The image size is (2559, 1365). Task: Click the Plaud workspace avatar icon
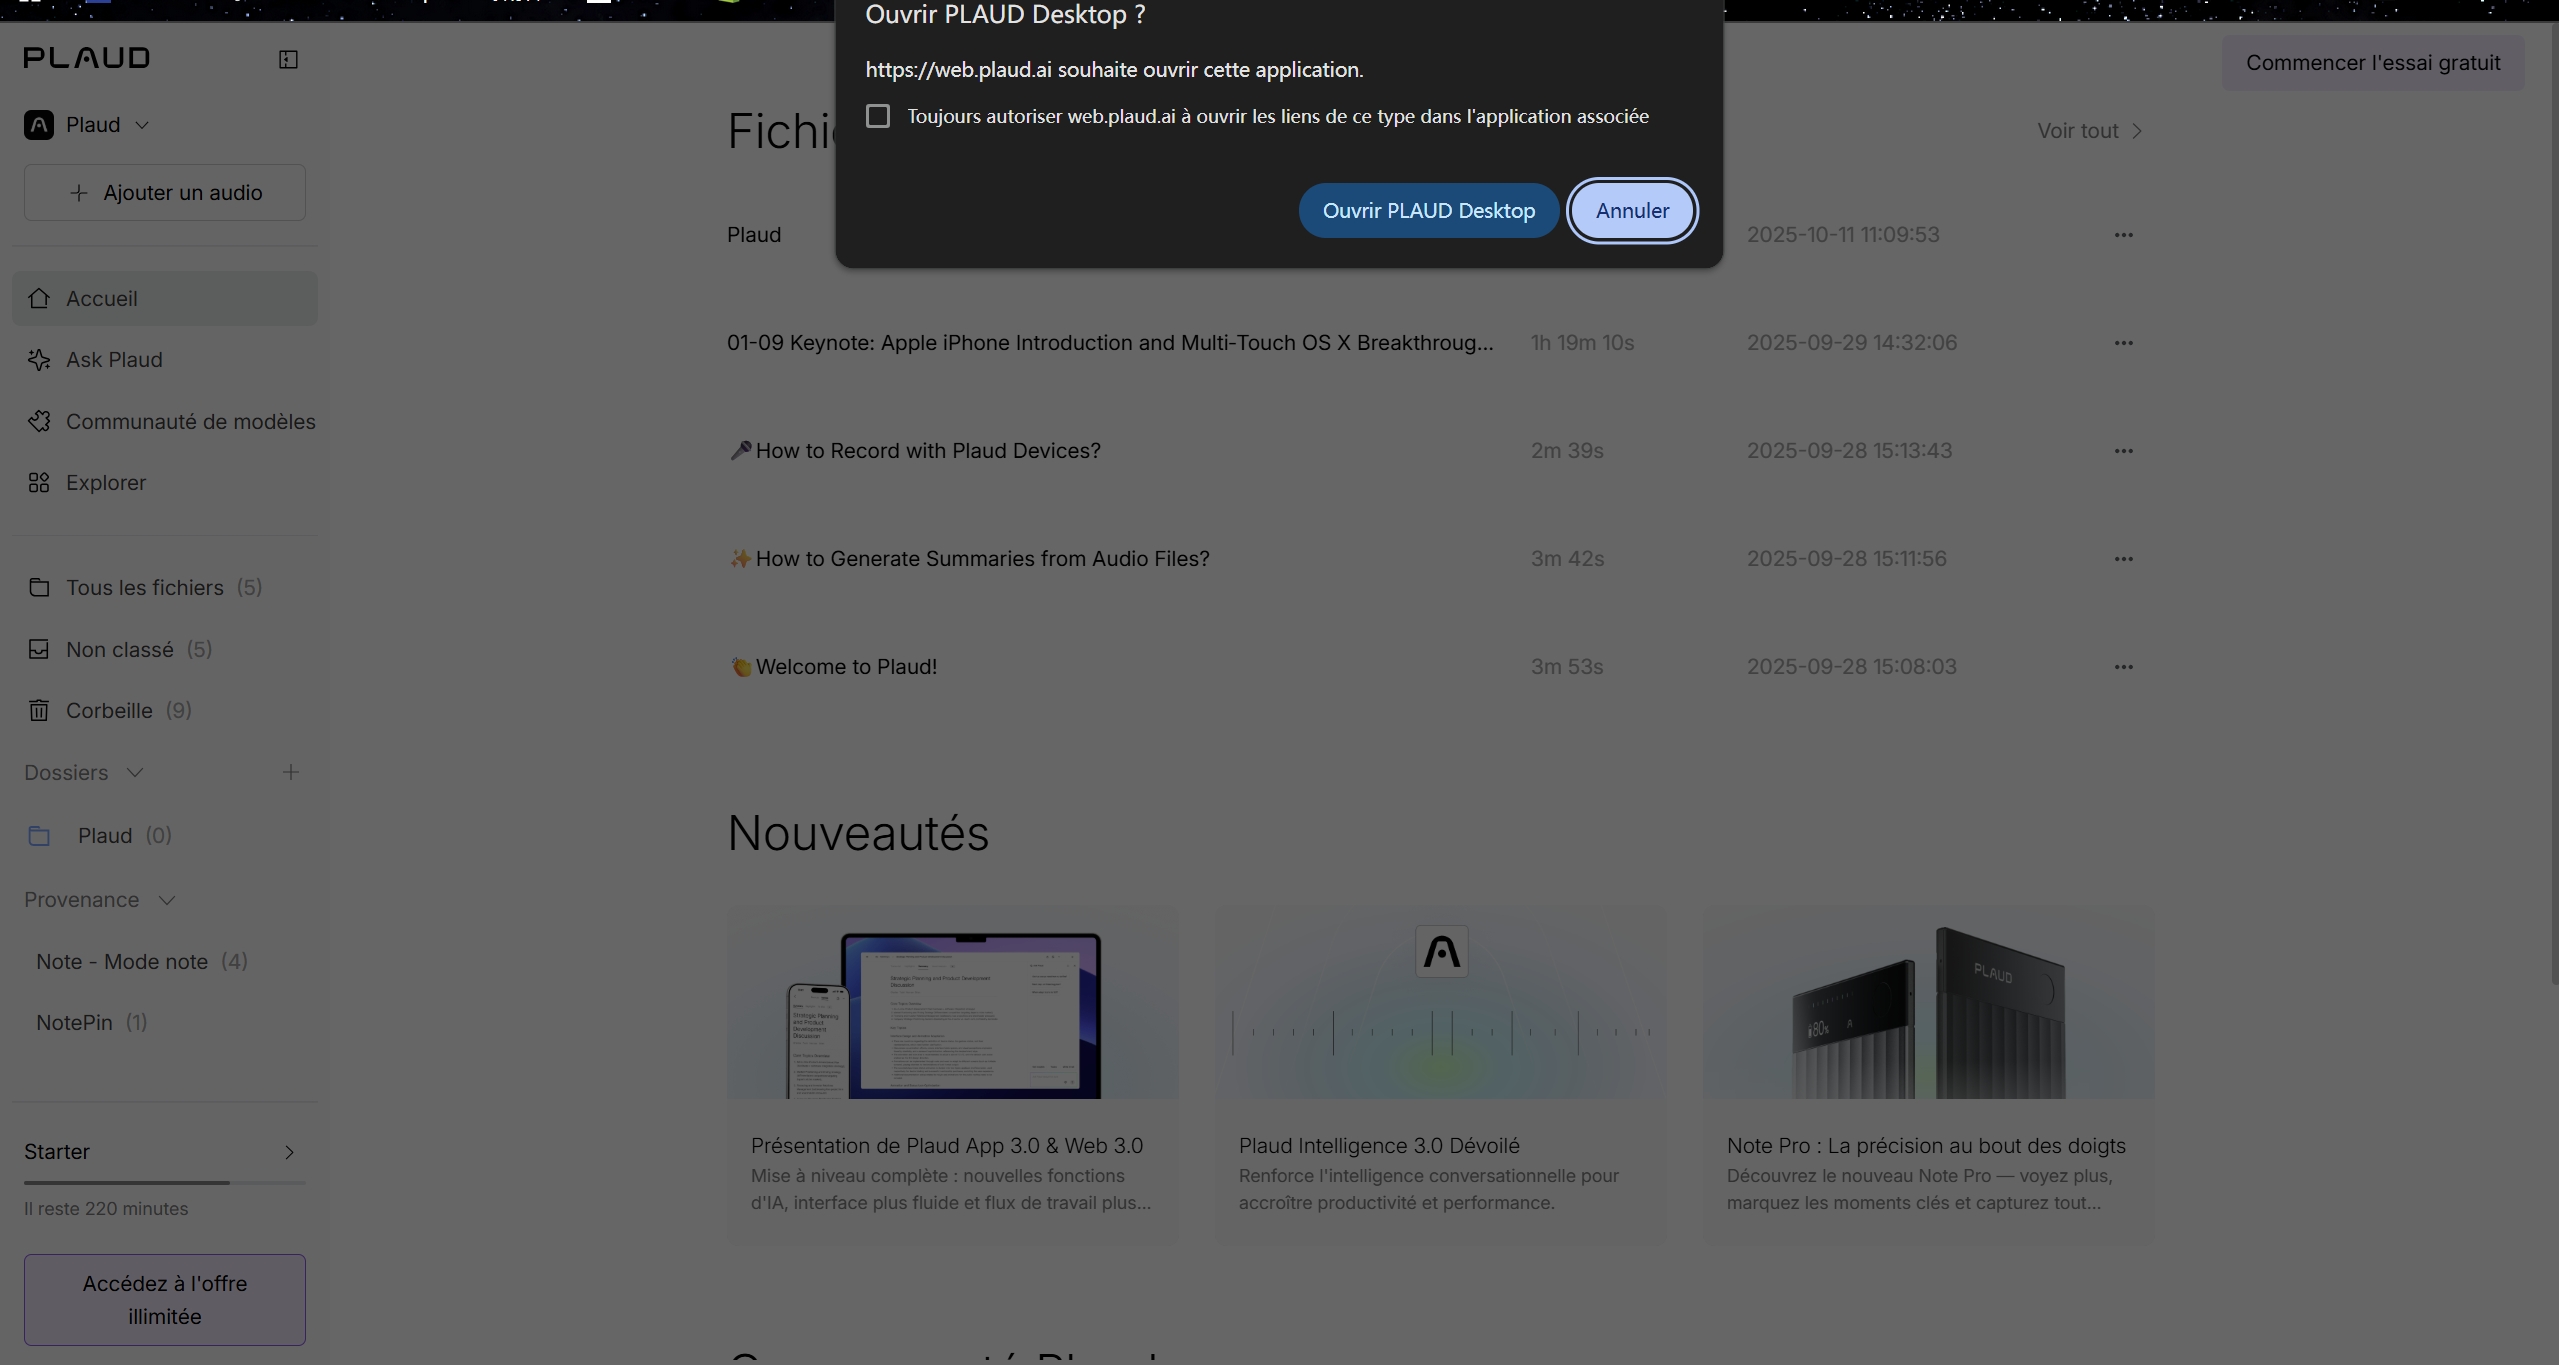[x=39, y=125]
